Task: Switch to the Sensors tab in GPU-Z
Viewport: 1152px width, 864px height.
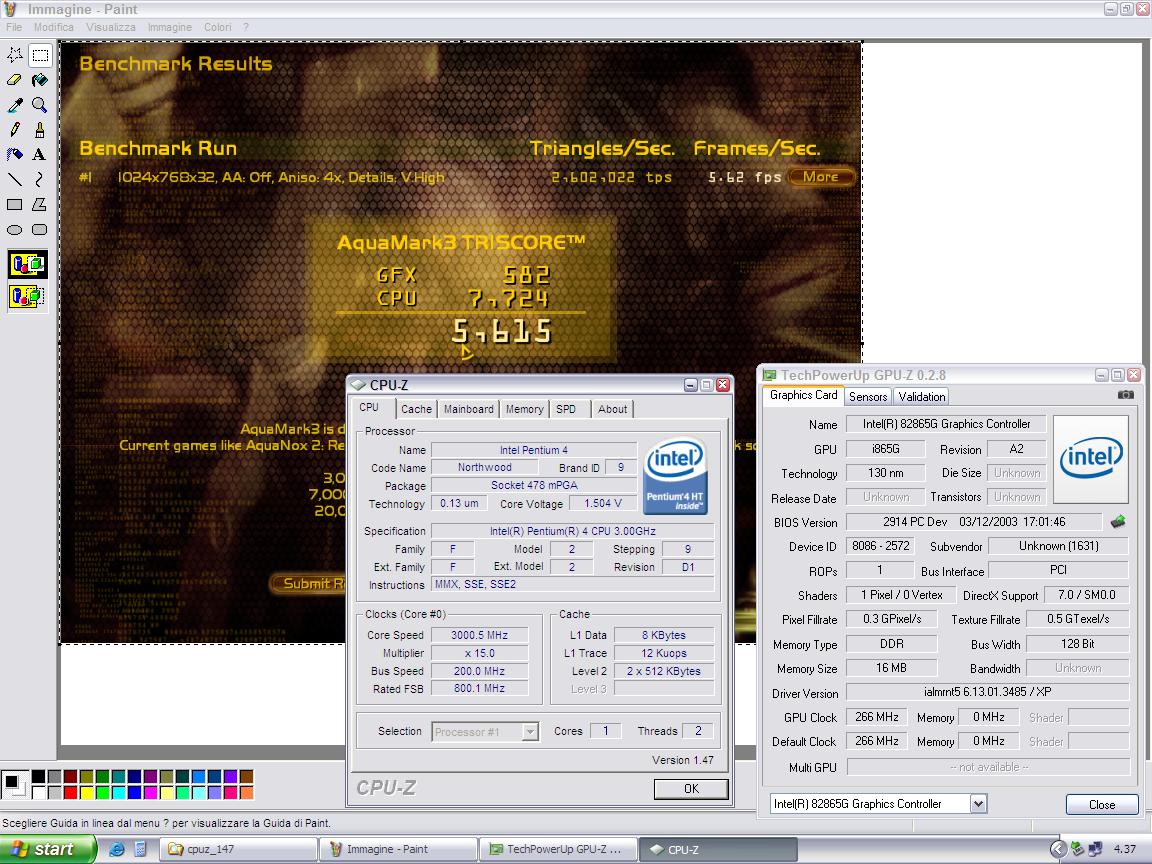Action: 868,397
